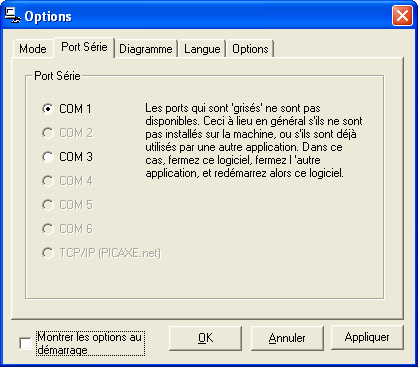
Task: Click the Annuler button
Action: [287, 338]
